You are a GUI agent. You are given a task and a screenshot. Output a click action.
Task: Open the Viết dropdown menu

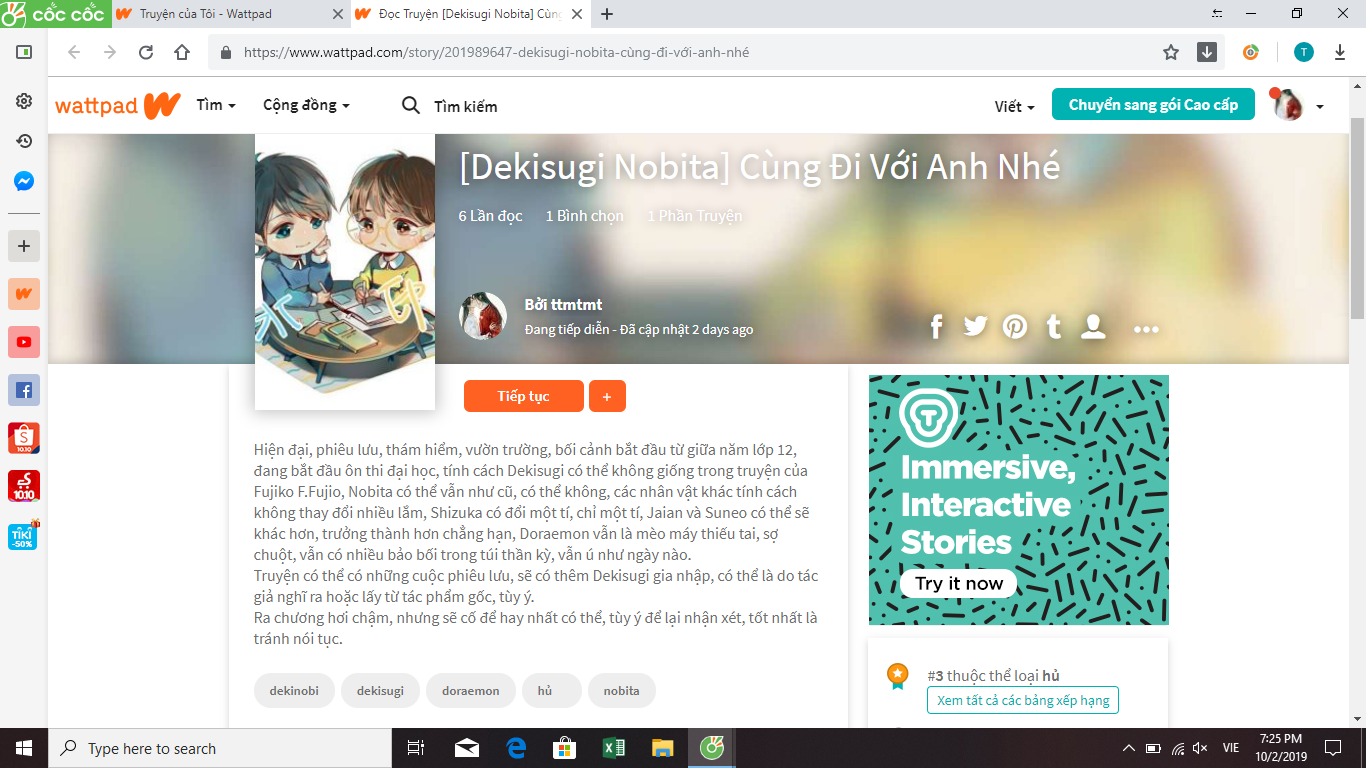pos(1014,106)
